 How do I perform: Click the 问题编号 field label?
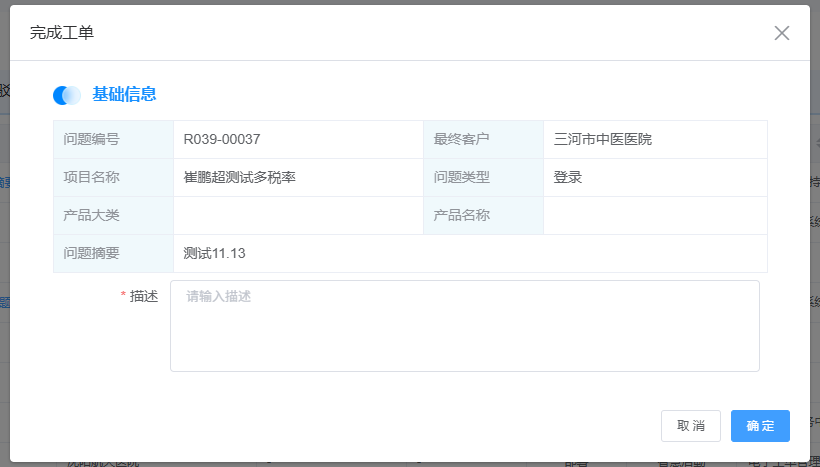click(91, 140)
